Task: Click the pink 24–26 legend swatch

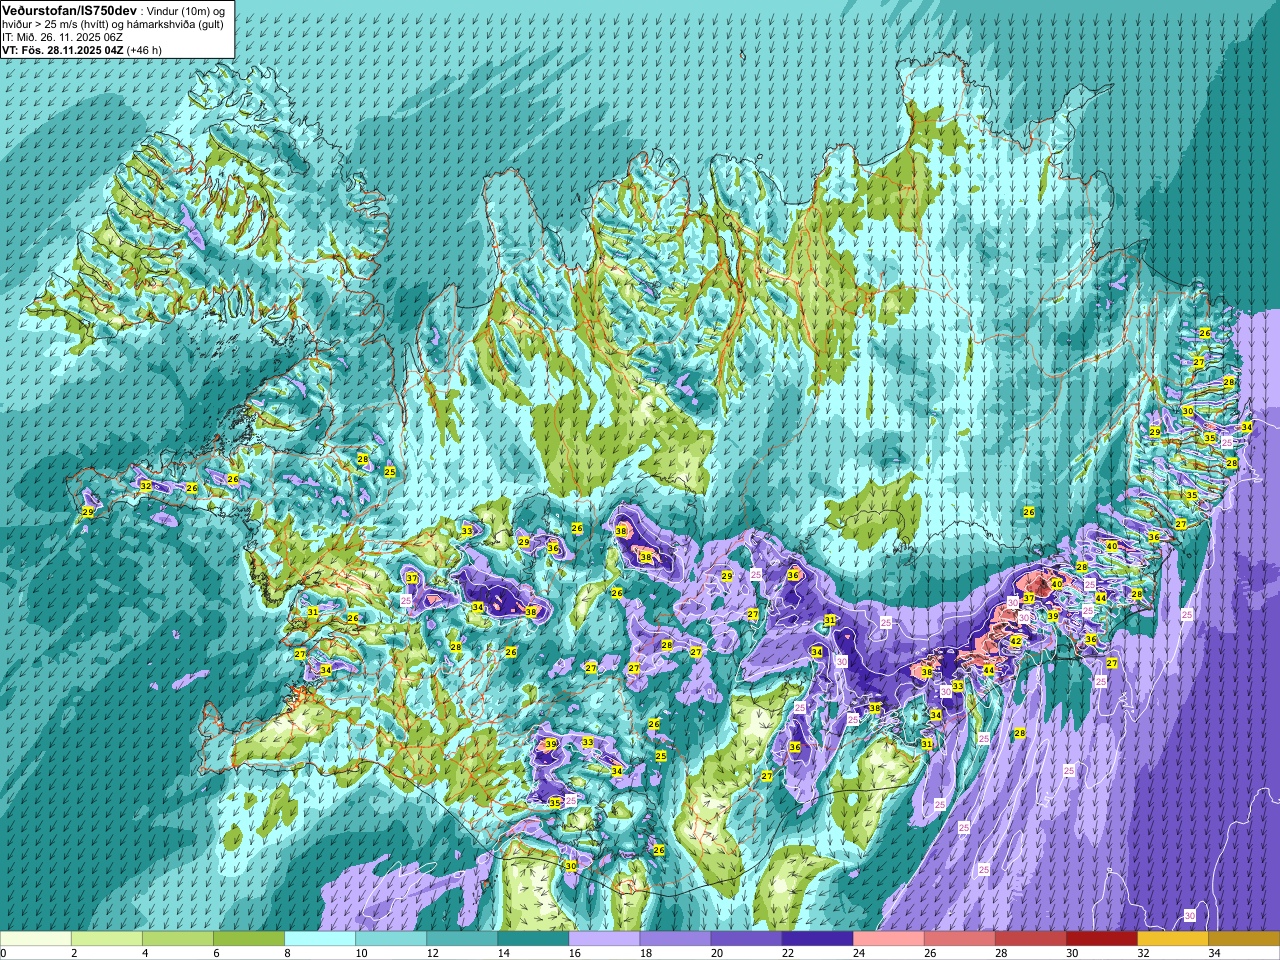Action: point(888,939)
